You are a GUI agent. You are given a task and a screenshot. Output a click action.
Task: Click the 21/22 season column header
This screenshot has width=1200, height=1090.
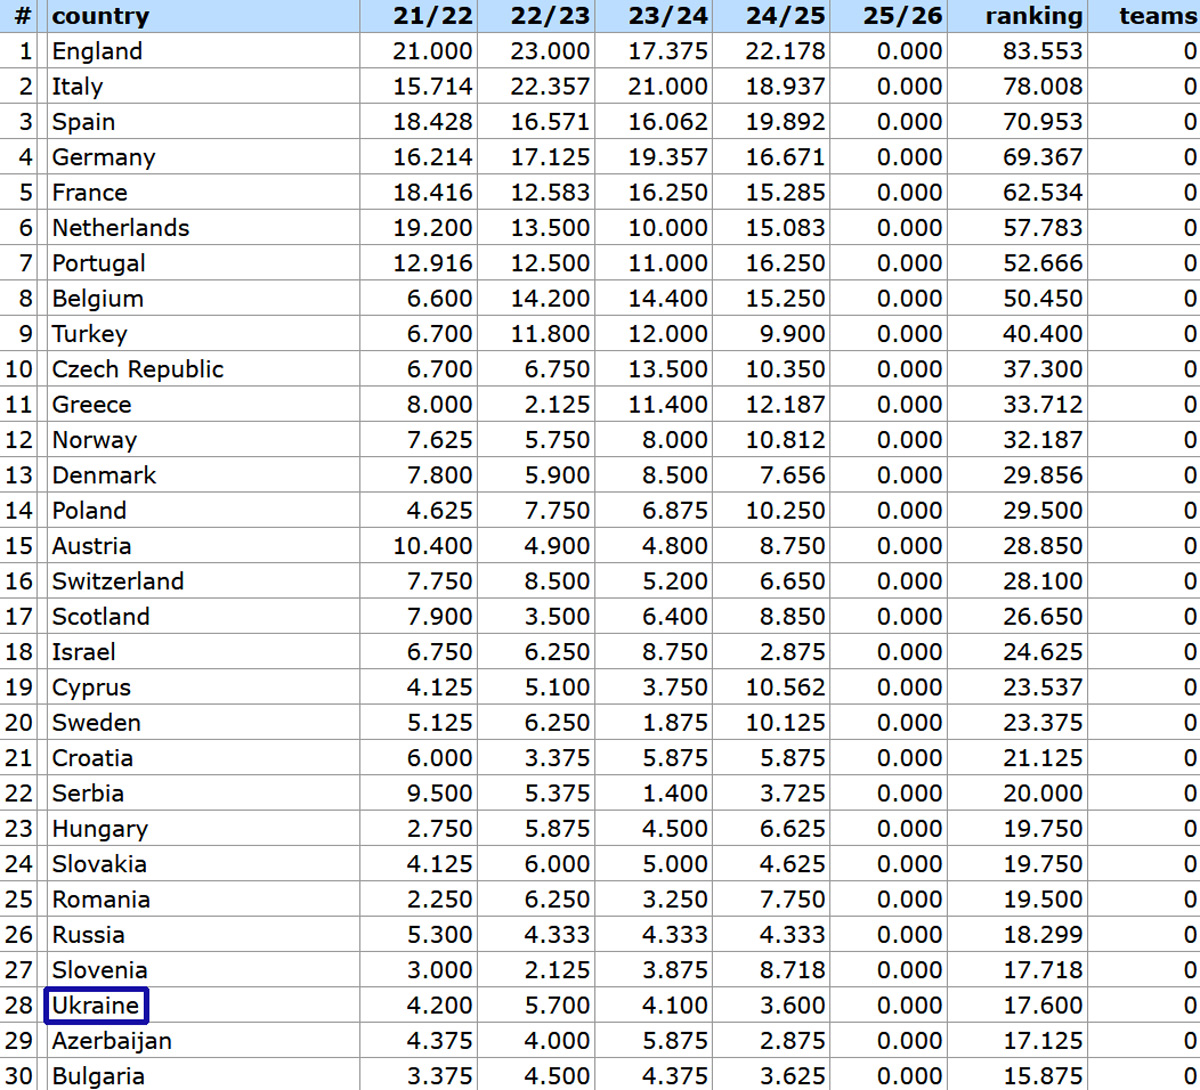[433, 16]
